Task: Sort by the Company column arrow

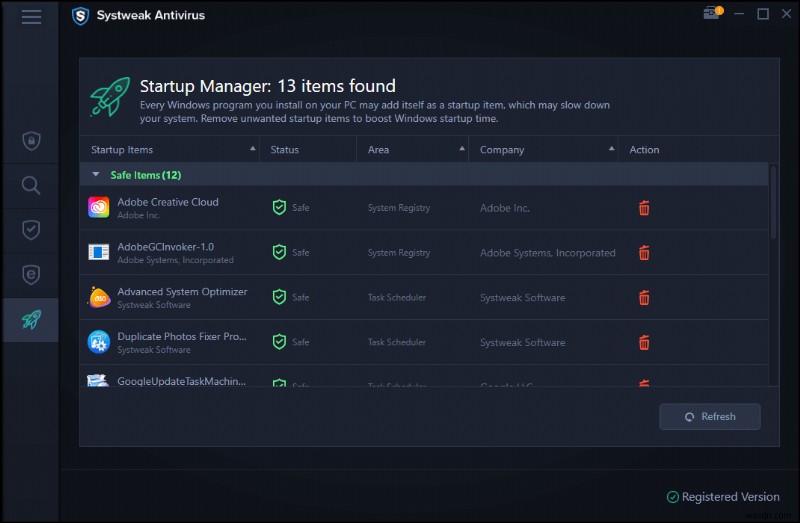Action: pos(611,150)
